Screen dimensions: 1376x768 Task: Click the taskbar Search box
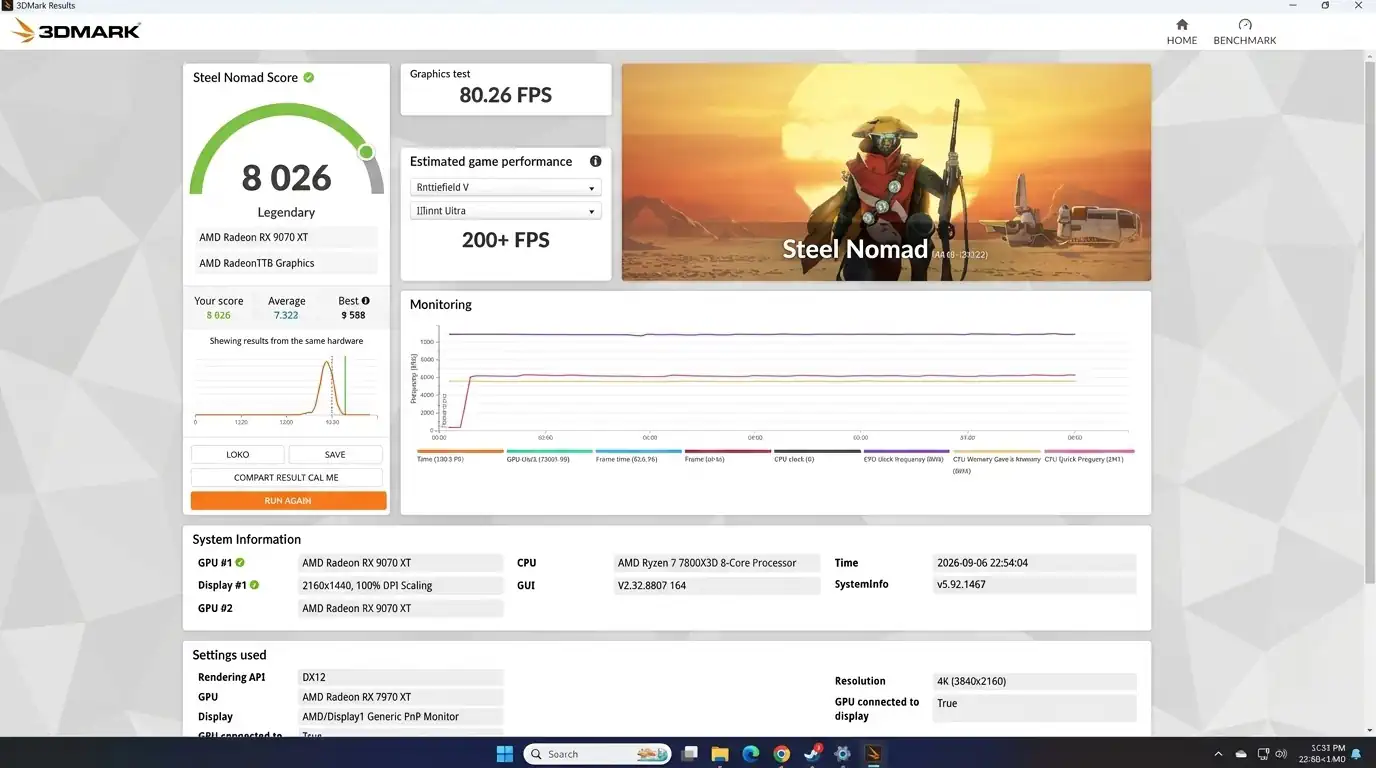(597, 753)
